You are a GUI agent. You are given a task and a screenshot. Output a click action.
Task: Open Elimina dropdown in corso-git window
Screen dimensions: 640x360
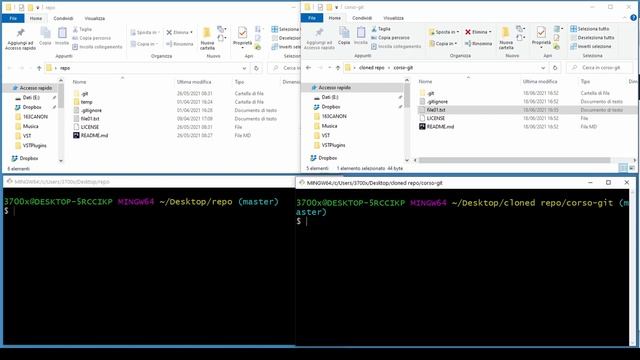click(x=478, y=32)
